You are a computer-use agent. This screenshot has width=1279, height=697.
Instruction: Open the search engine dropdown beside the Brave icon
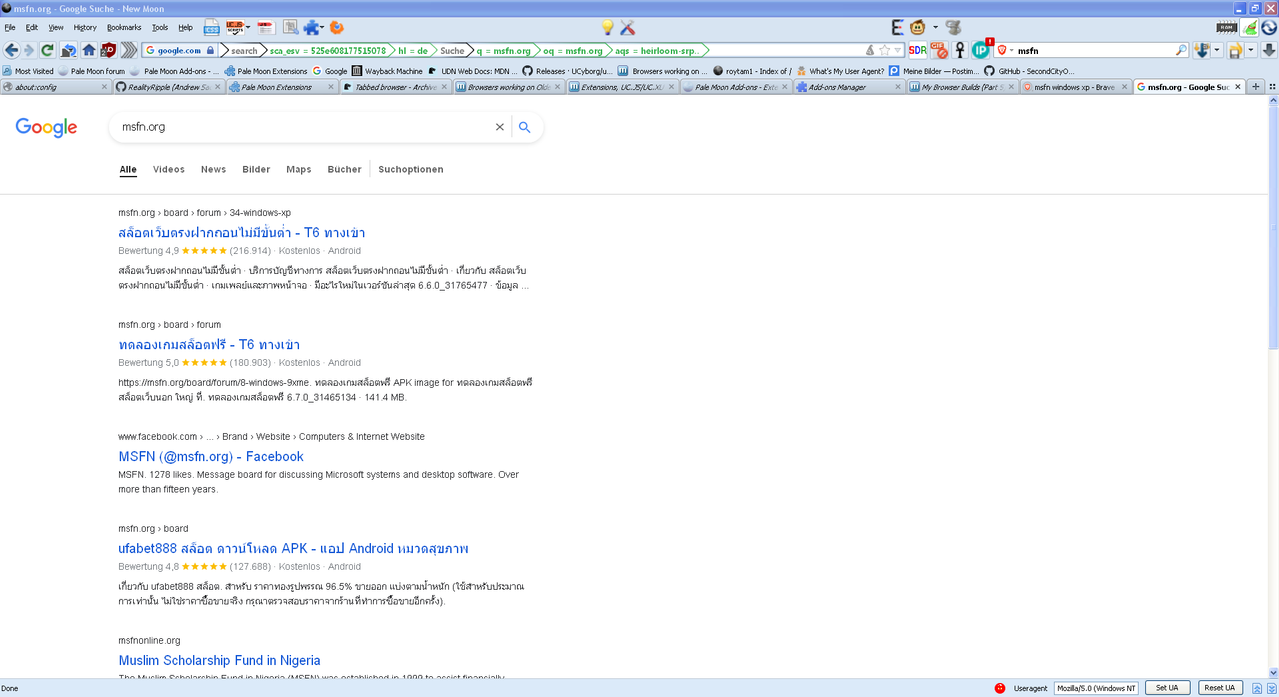point(1011,50)
